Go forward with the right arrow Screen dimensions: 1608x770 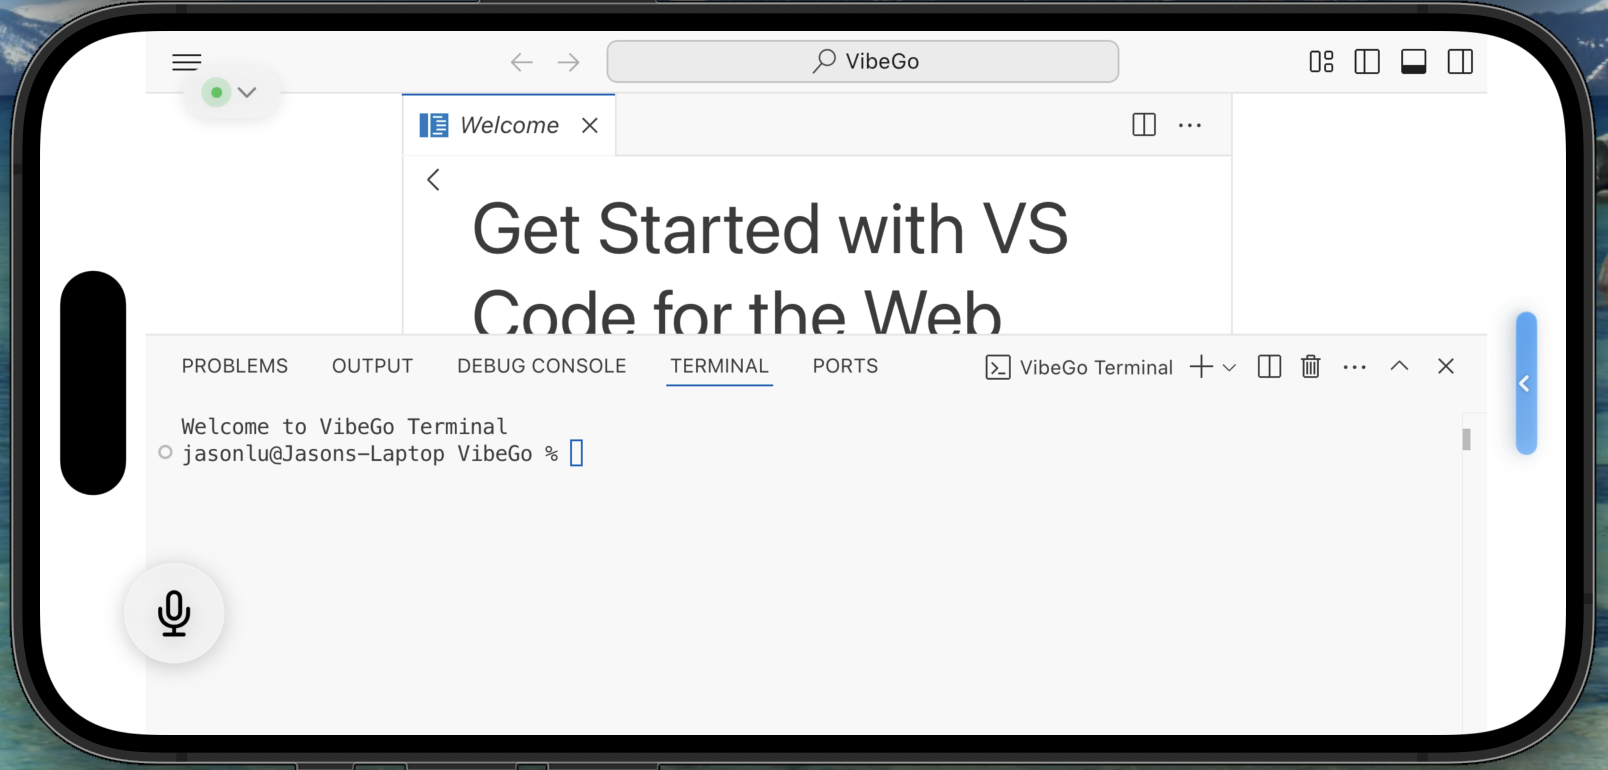point(569,62)
